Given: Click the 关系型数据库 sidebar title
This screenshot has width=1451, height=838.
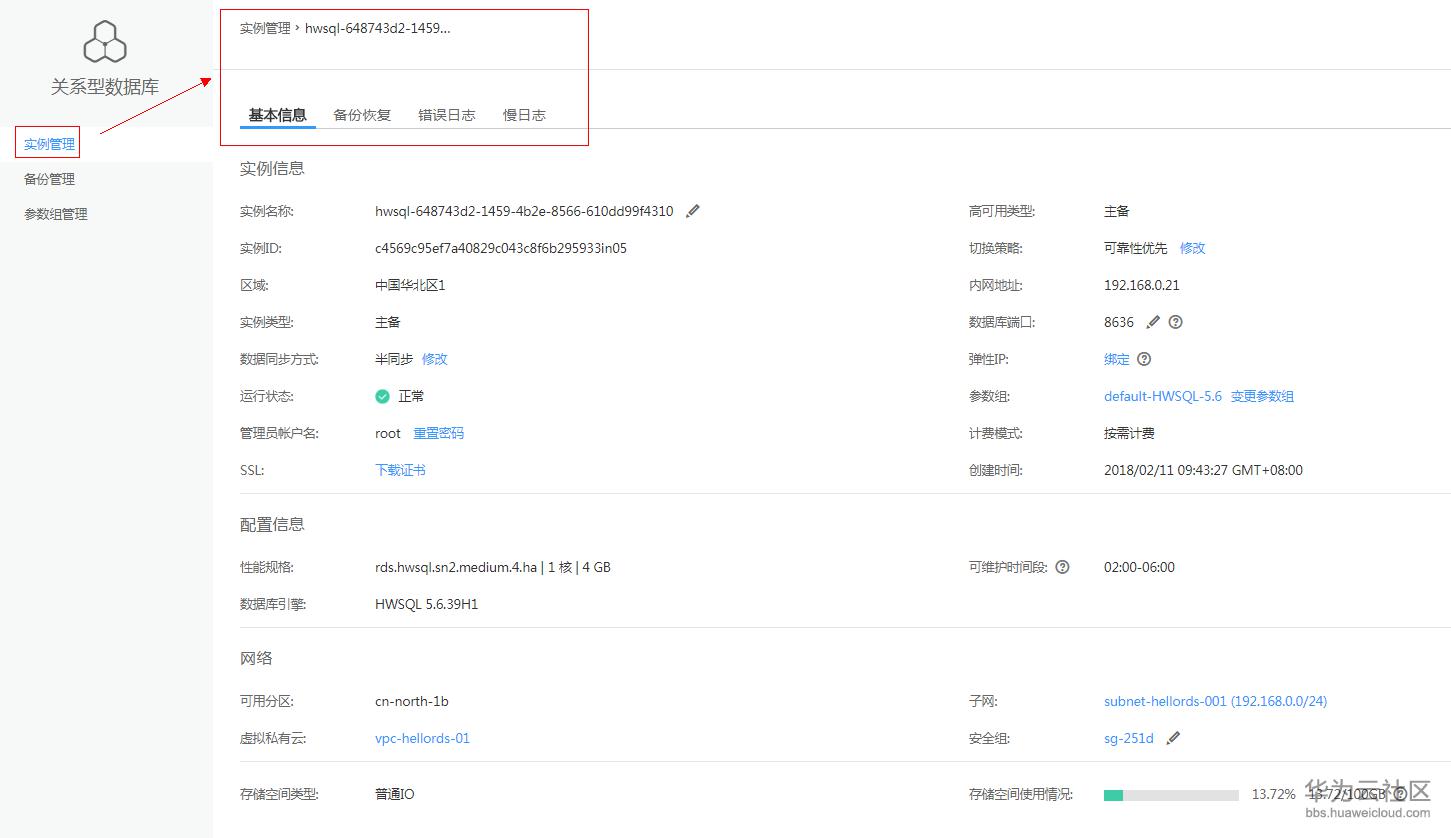Looking at the screenshot, I should pyautogui.click(x=105, y=87).
